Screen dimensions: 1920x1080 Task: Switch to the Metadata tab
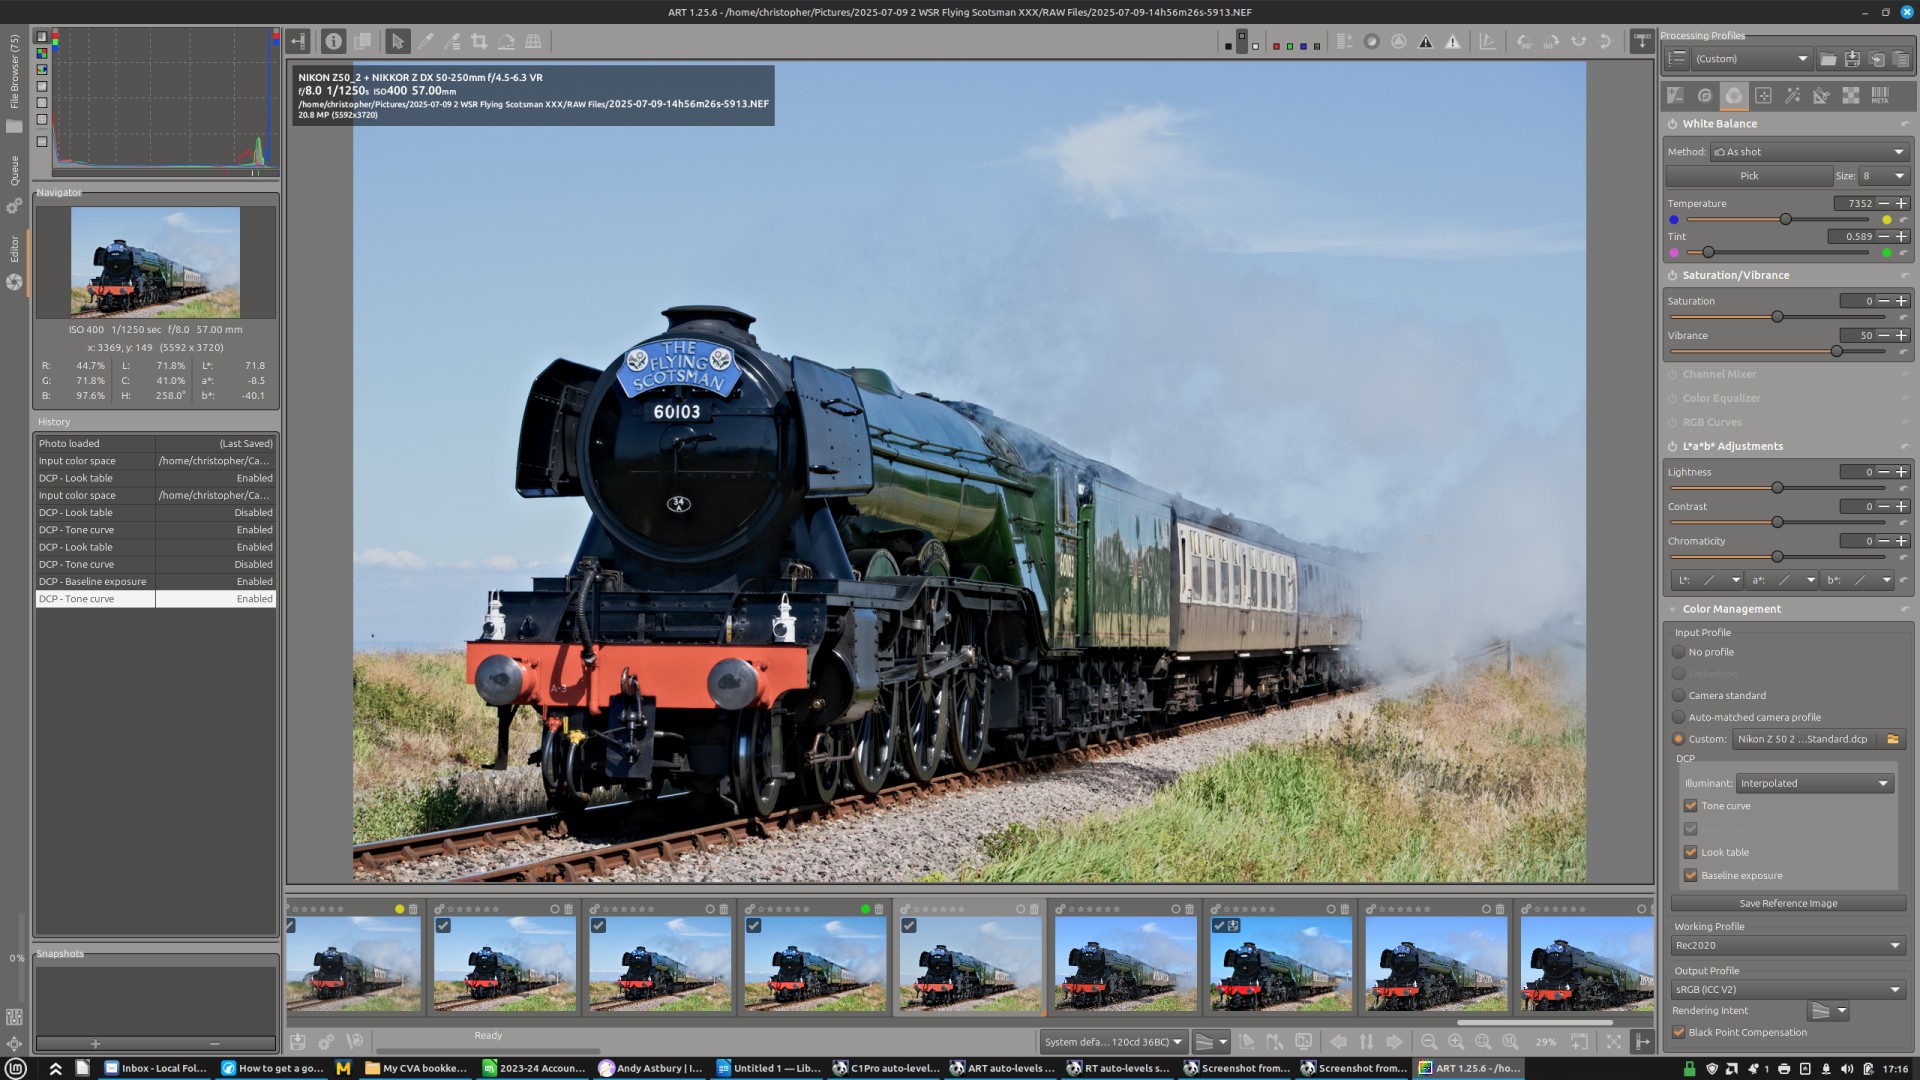click(1880, 95)
